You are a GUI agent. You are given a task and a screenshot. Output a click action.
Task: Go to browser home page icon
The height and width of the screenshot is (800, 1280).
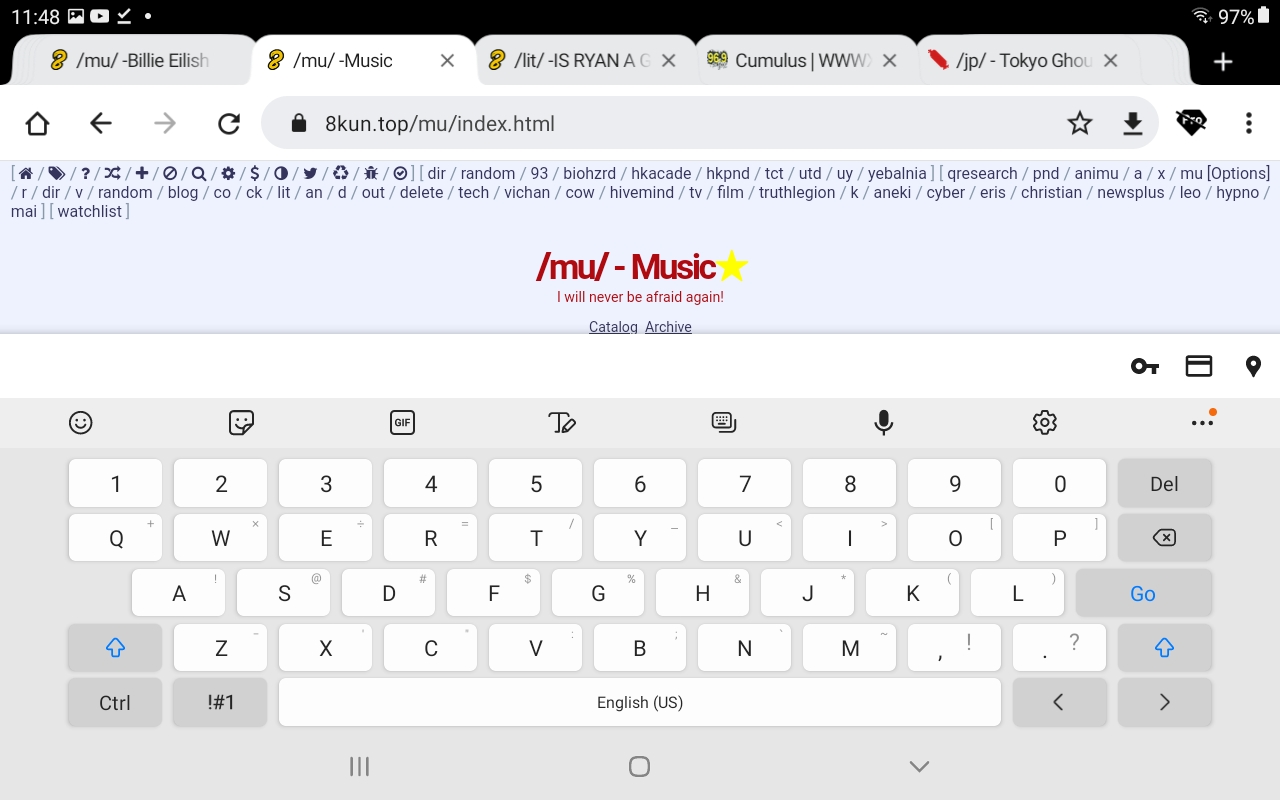37,124
